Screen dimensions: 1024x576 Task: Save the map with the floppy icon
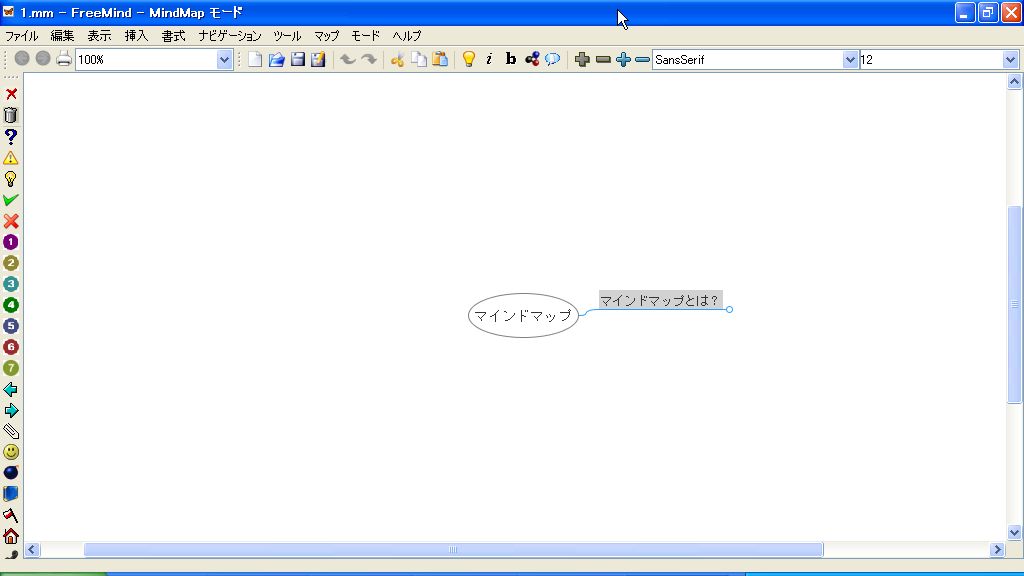[x=298, y=59]
